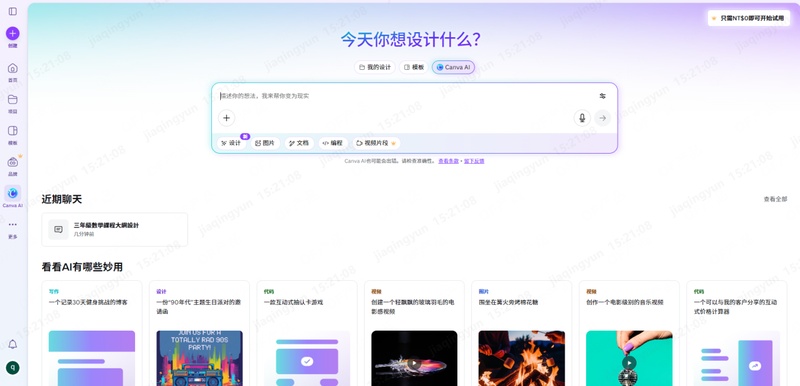Screen dimensions: 800x386
Task: Select 模板 tab above prompt box
Action: point(414,67)
